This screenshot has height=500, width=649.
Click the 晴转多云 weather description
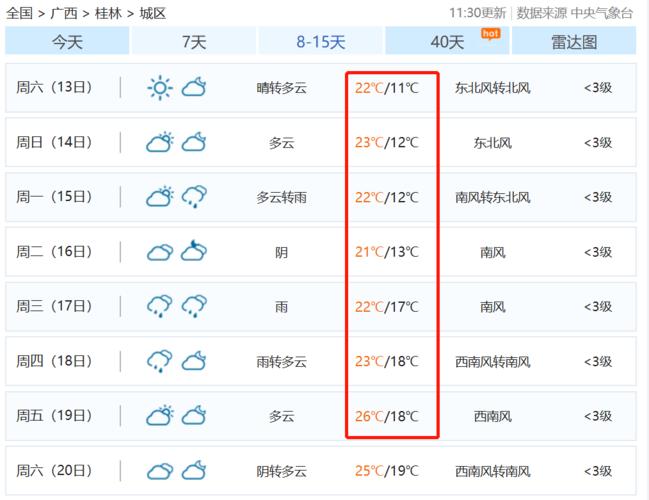tap(281, 88)
